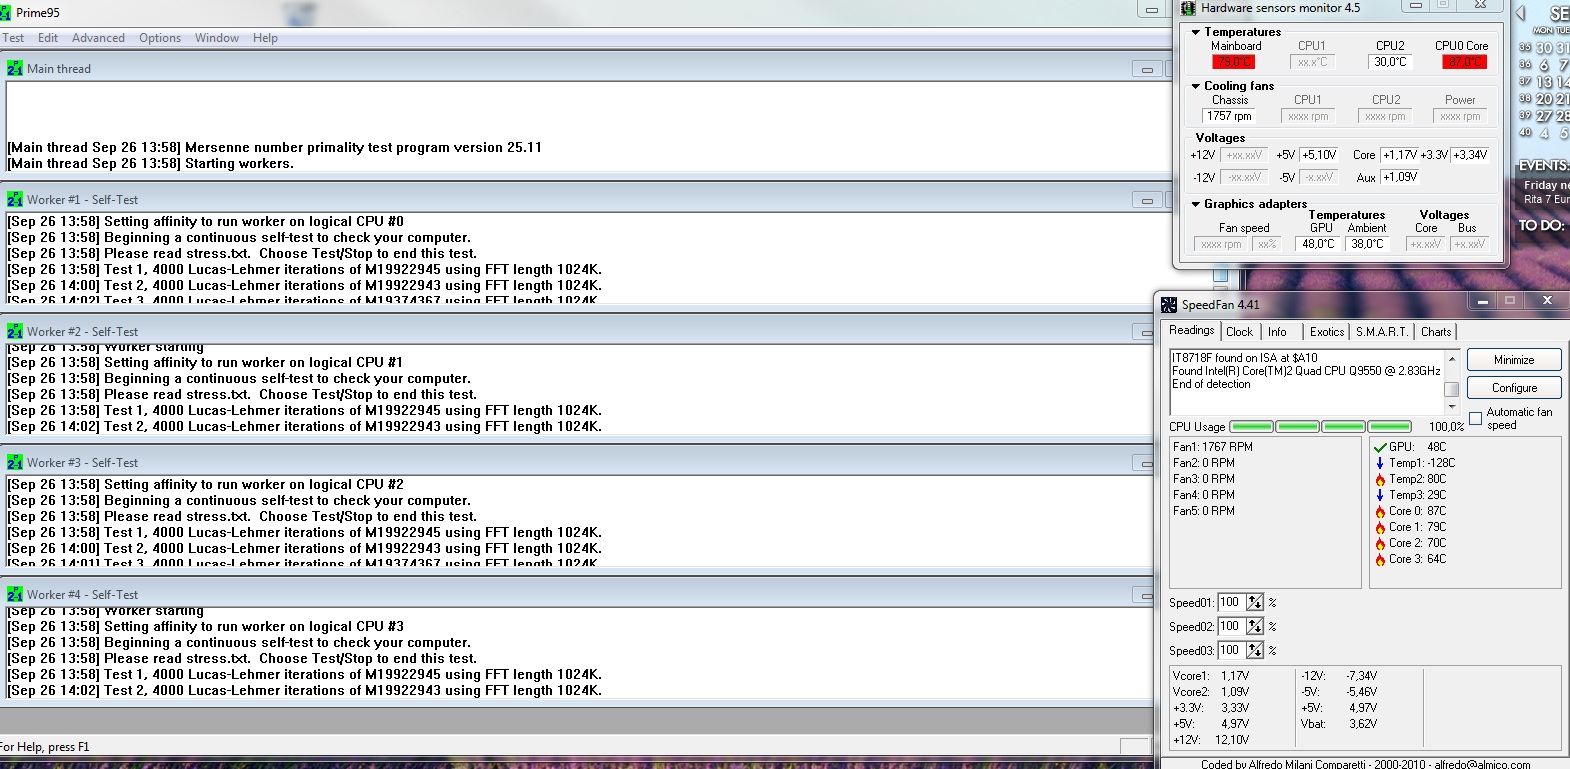Switch to the S.M.A.R.T. tab
Image resolution: width=1570 pixels, height=769 pixels.
coord(1381,332)
